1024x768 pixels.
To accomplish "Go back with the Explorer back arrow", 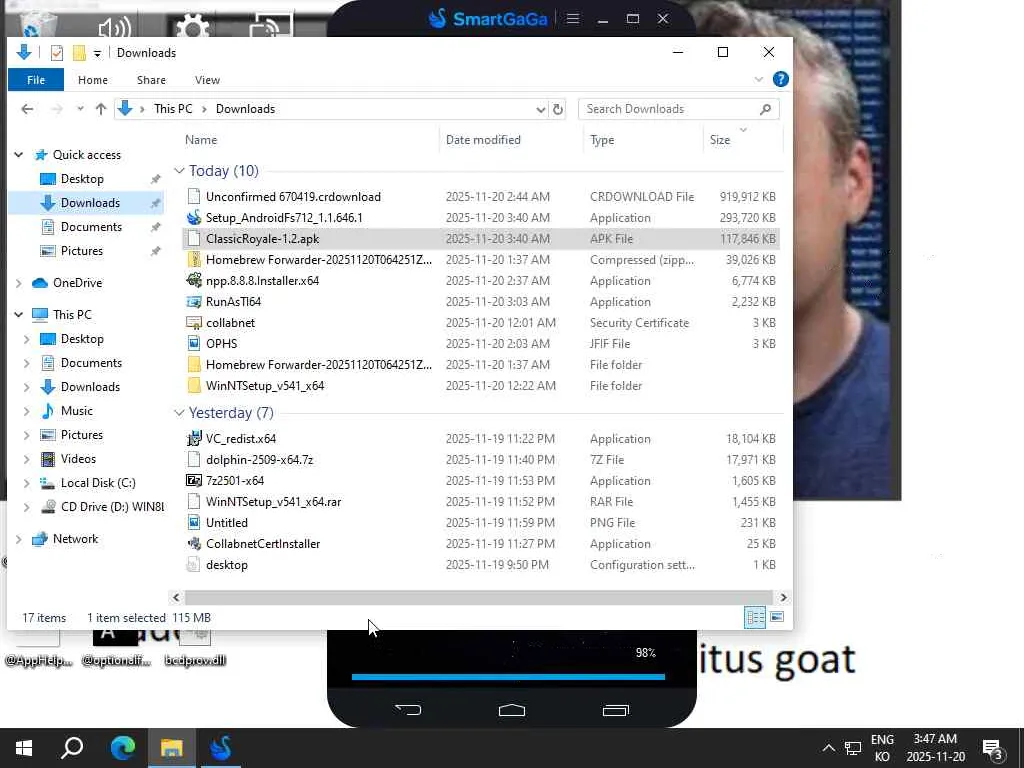I will coord(27,109).
